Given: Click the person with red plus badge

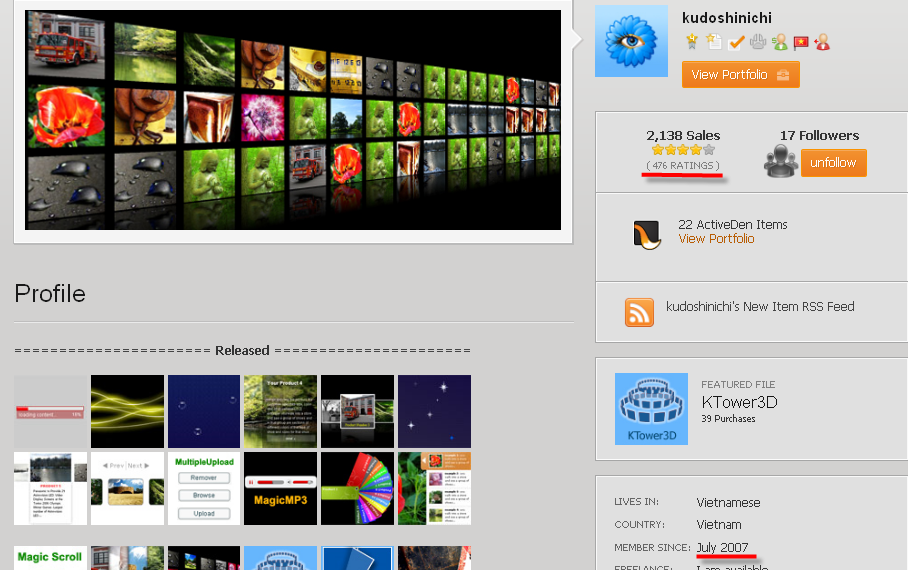Looking at the screenshot, I should (822, 42).
